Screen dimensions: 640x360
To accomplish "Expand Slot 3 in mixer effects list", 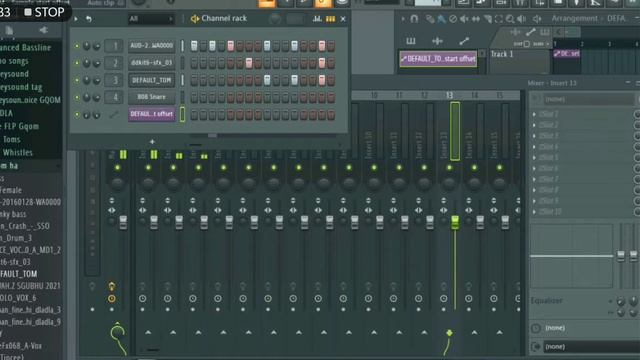I will (534, 136).
